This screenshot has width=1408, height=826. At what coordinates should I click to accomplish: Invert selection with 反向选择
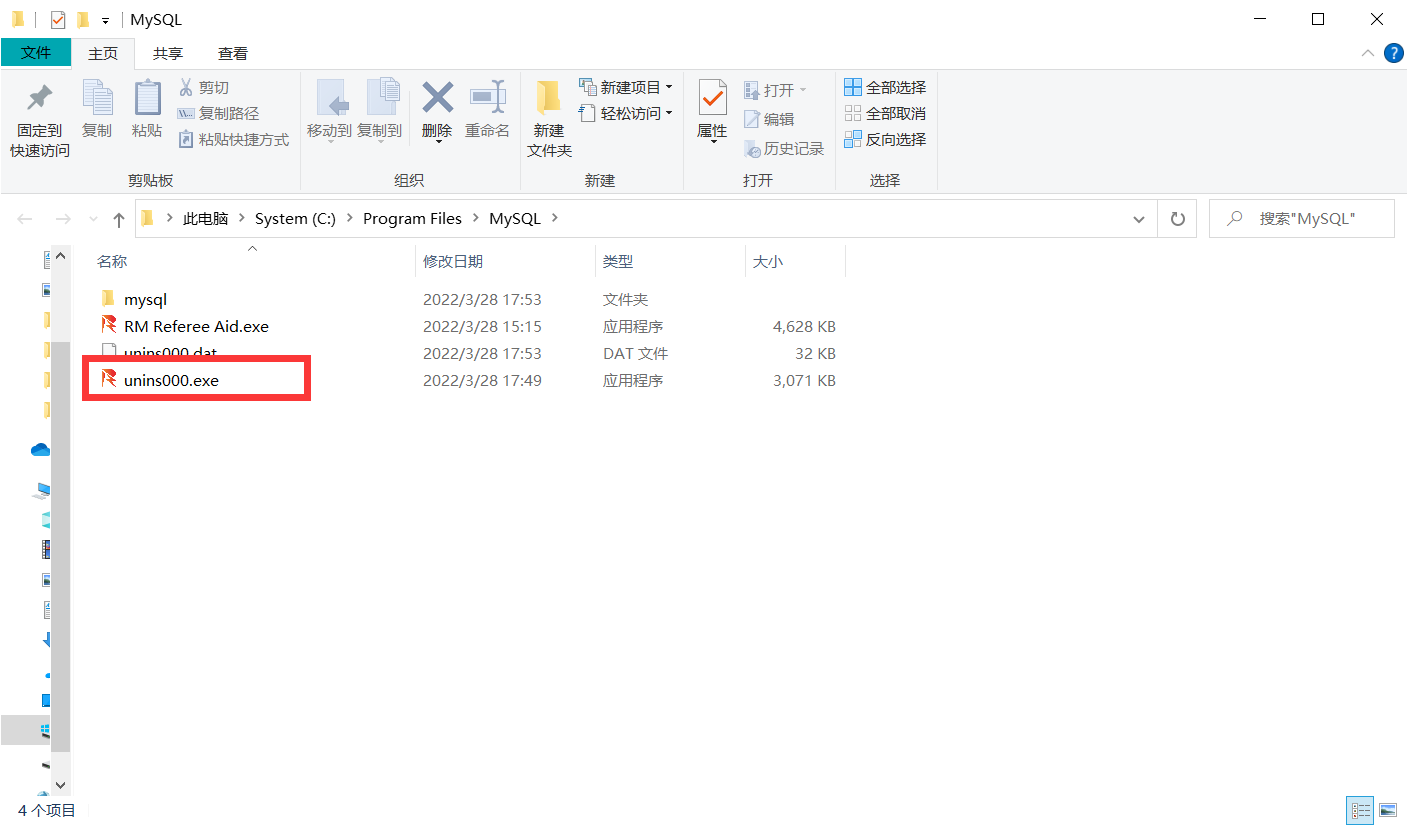click(885, 140)
